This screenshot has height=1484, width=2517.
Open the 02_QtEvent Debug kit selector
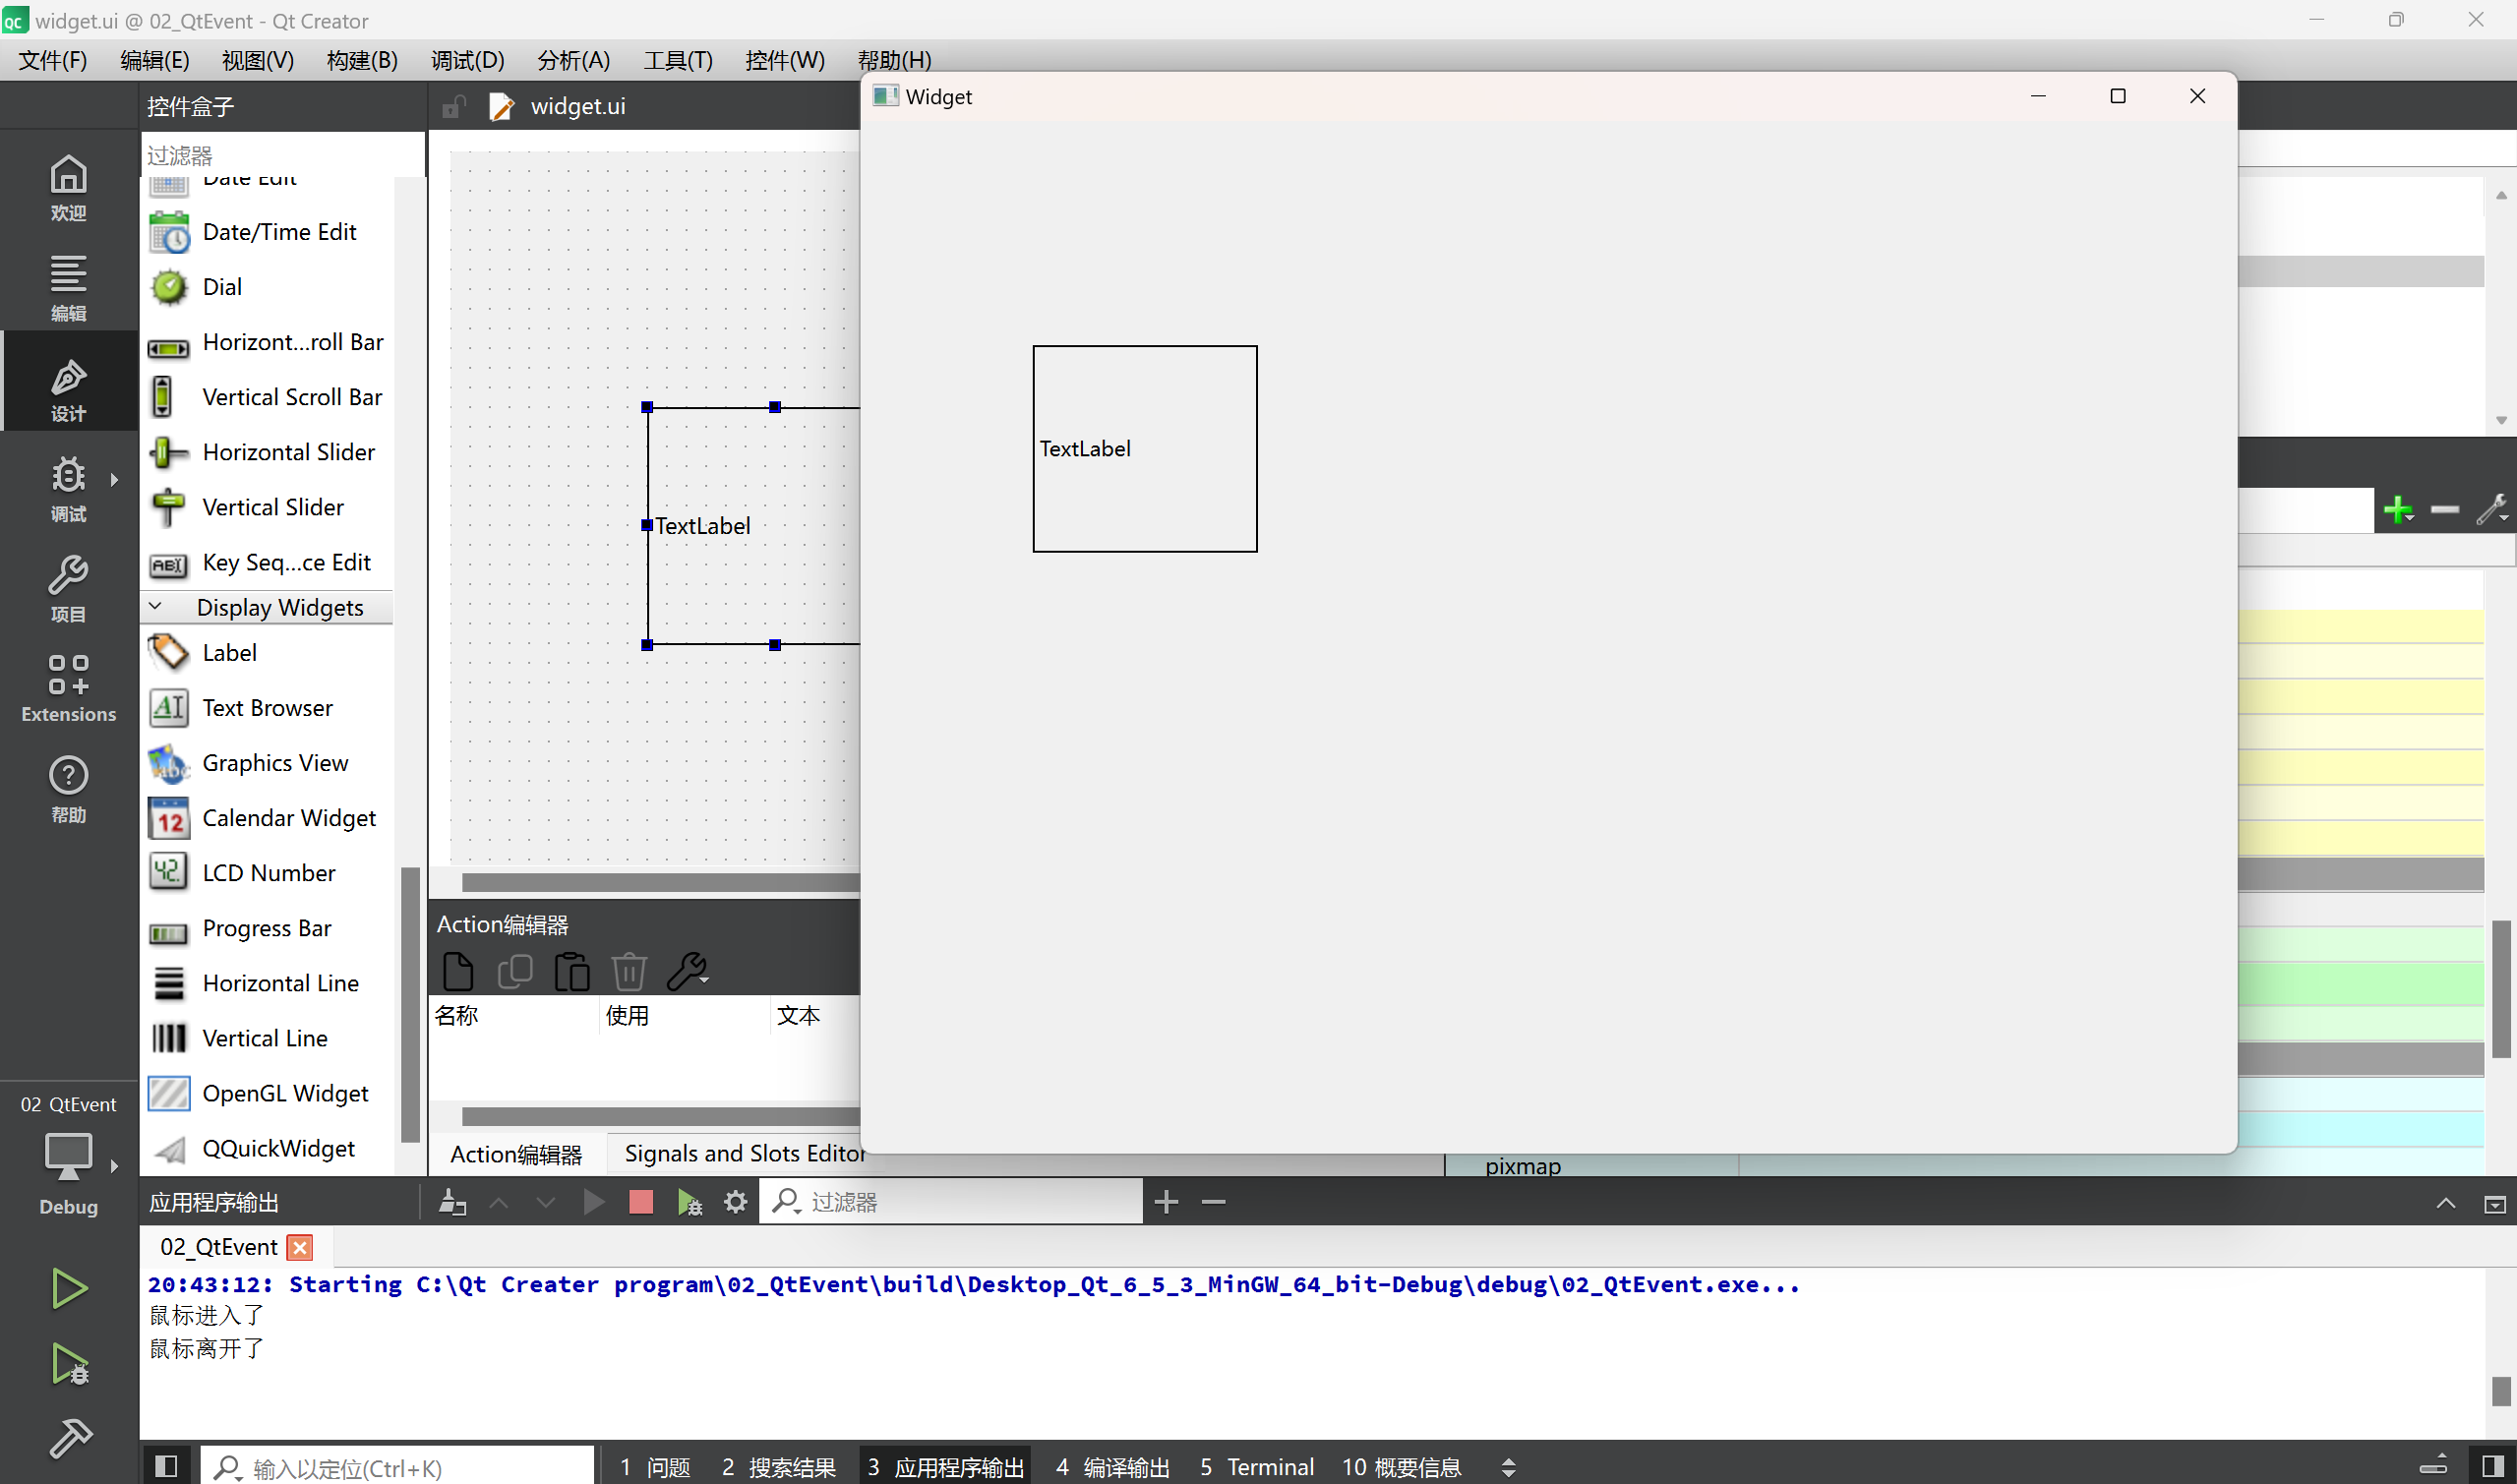[68, 1157]
